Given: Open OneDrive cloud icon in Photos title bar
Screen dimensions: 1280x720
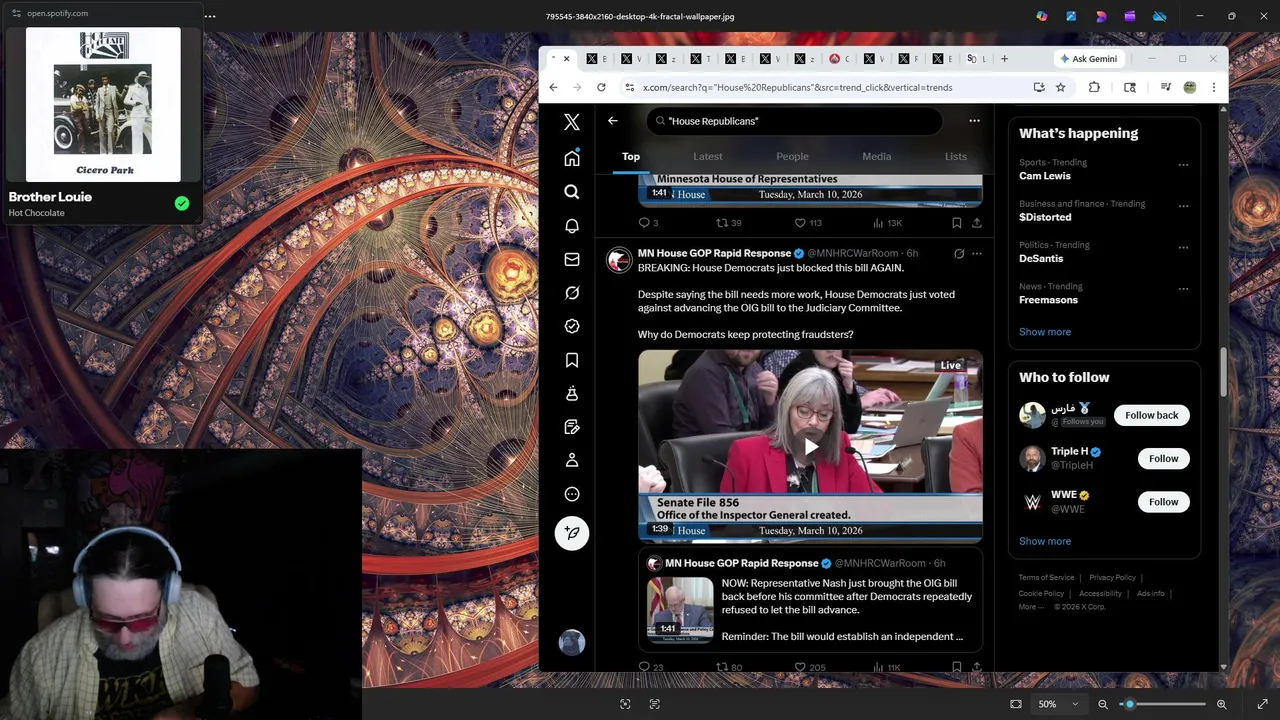Looking at the screenshot, I should tap(1160, 16).
